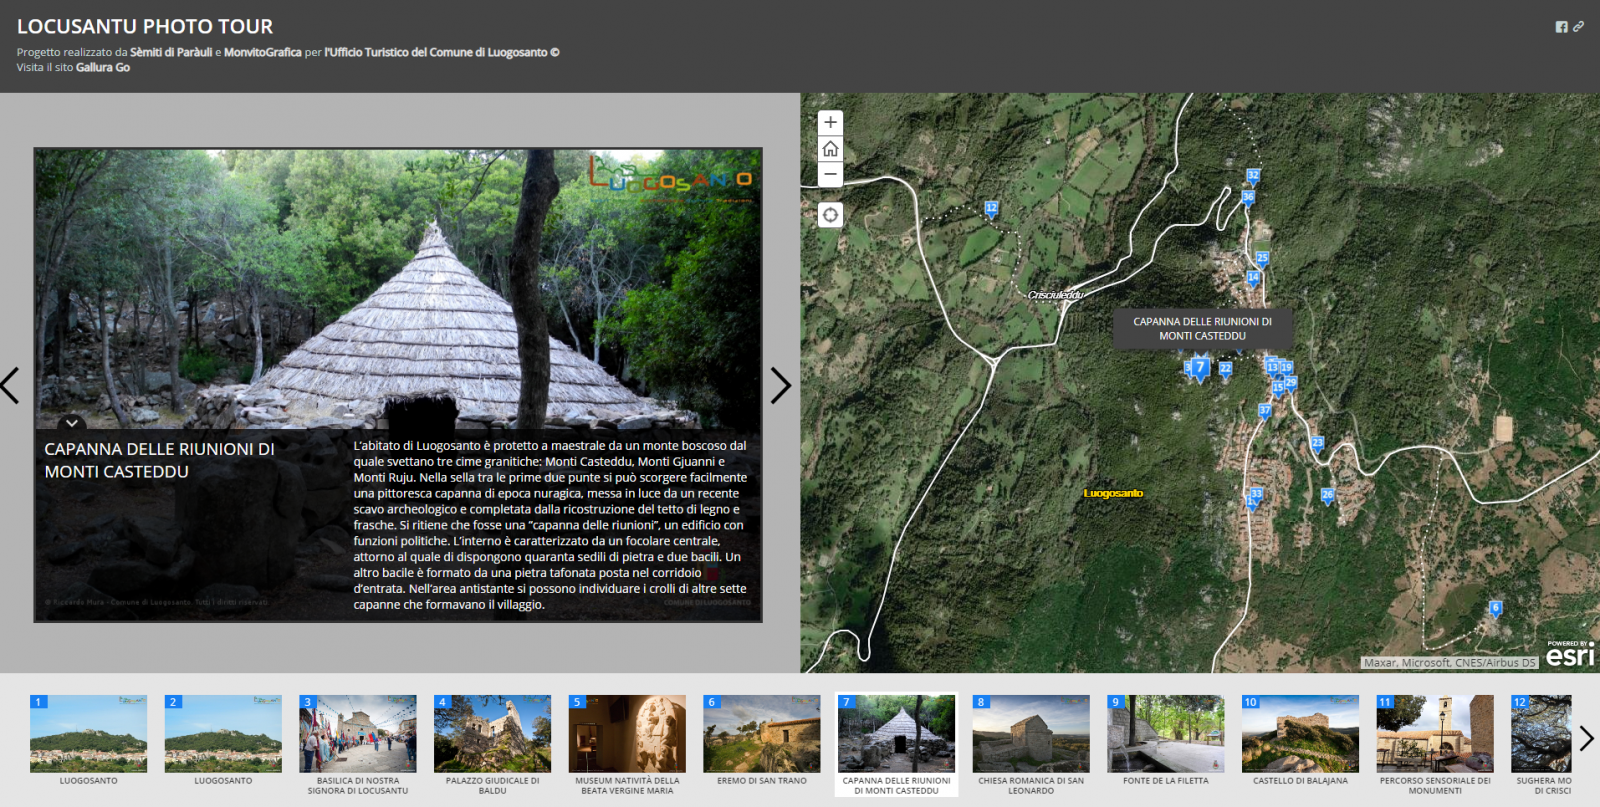Click the Esri logo on the map
This screenshot has width=1600, height=807.
(x=1569, y=655)
